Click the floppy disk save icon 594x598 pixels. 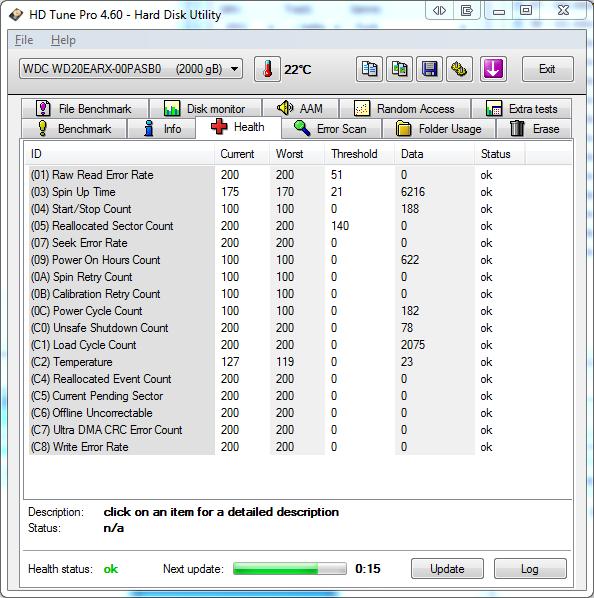[x=429, y=69]
